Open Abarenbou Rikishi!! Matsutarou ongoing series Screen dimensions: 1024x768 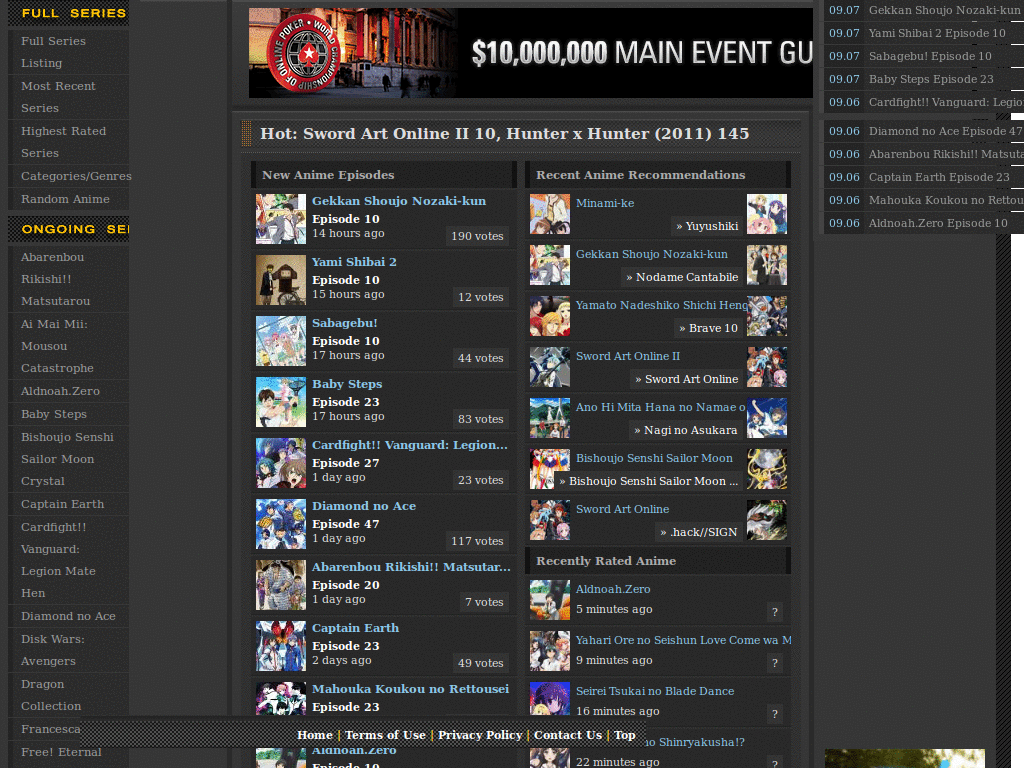pos(56,279)
